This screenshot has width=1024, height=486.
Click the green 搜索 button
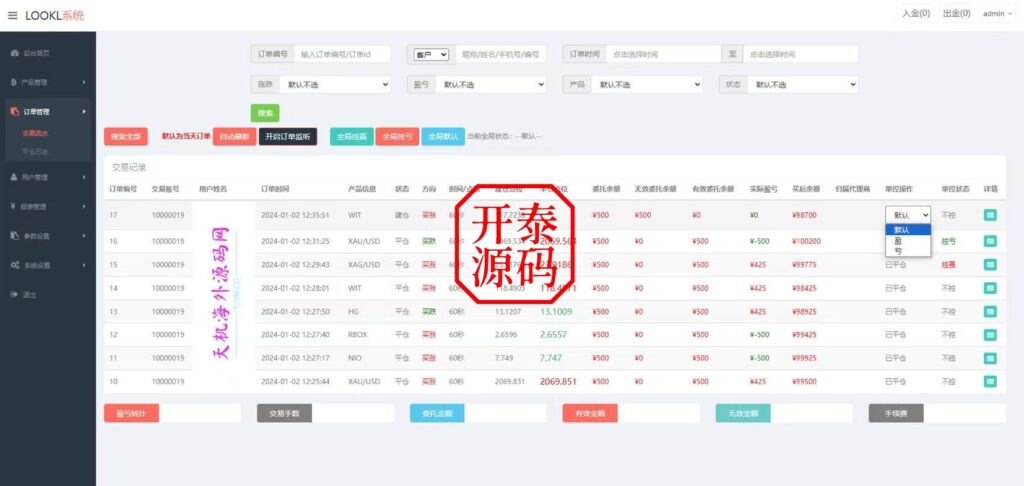pyautogui.click(x=265, y=113)
